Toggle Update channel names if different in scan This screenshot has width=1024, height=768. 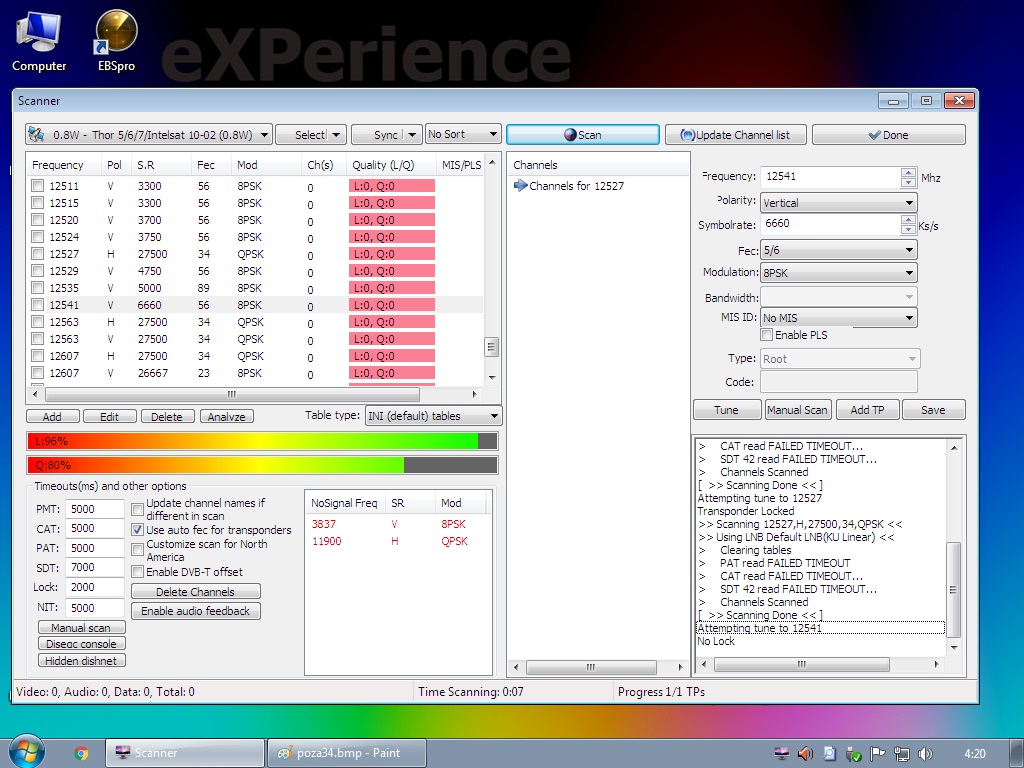click(137, 509)
